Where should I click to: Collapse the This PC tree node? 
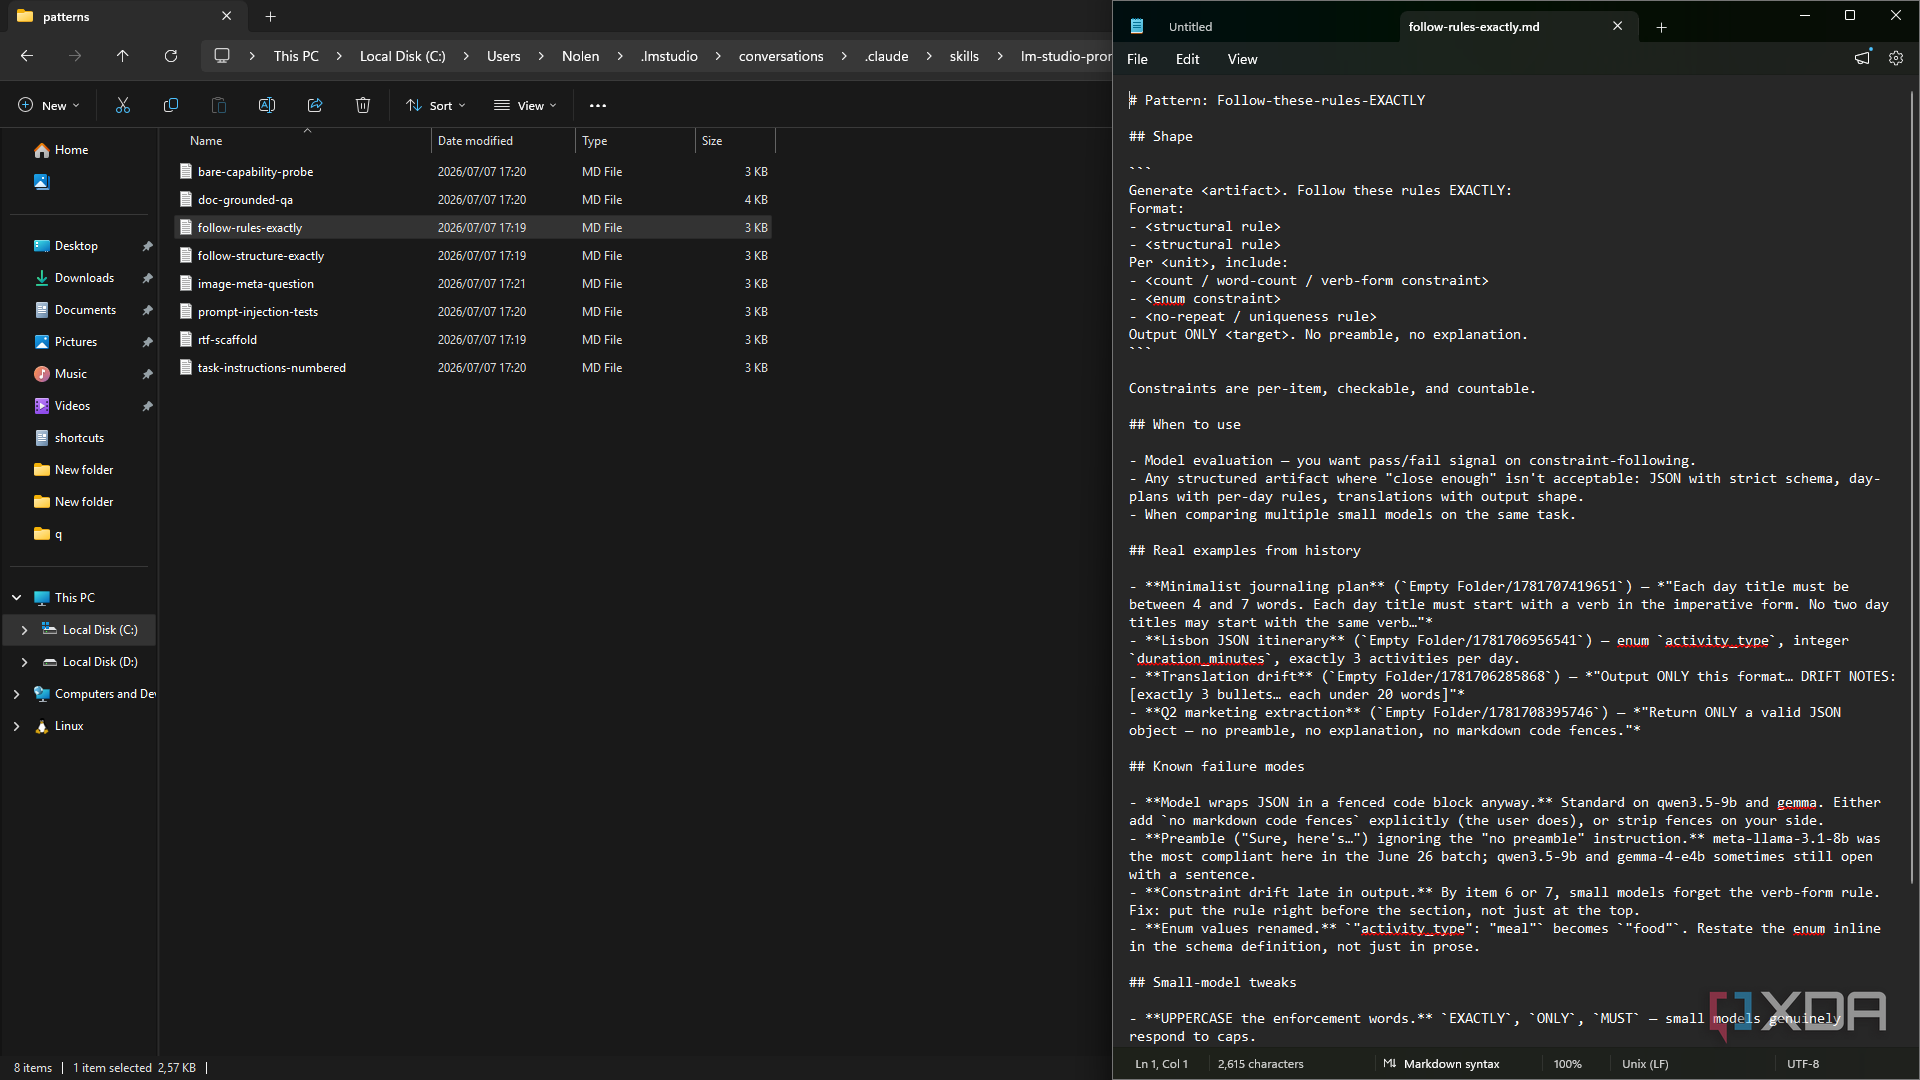tap(17, 598)
